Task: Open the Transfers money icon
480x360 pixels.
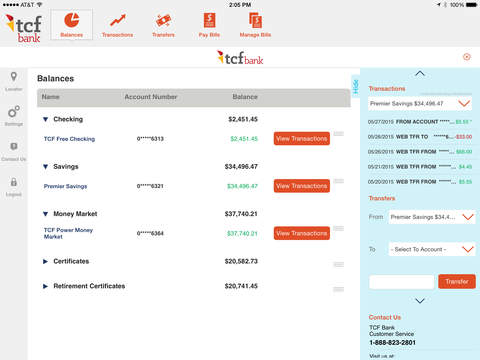Action: coord(163,21)
